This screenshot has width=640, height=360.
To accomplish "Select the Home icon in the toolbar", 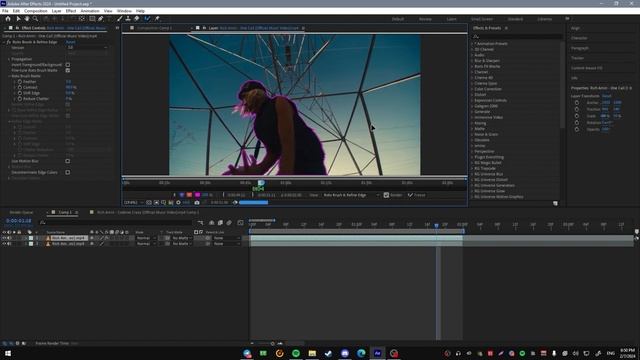I will tap(8, 19).
